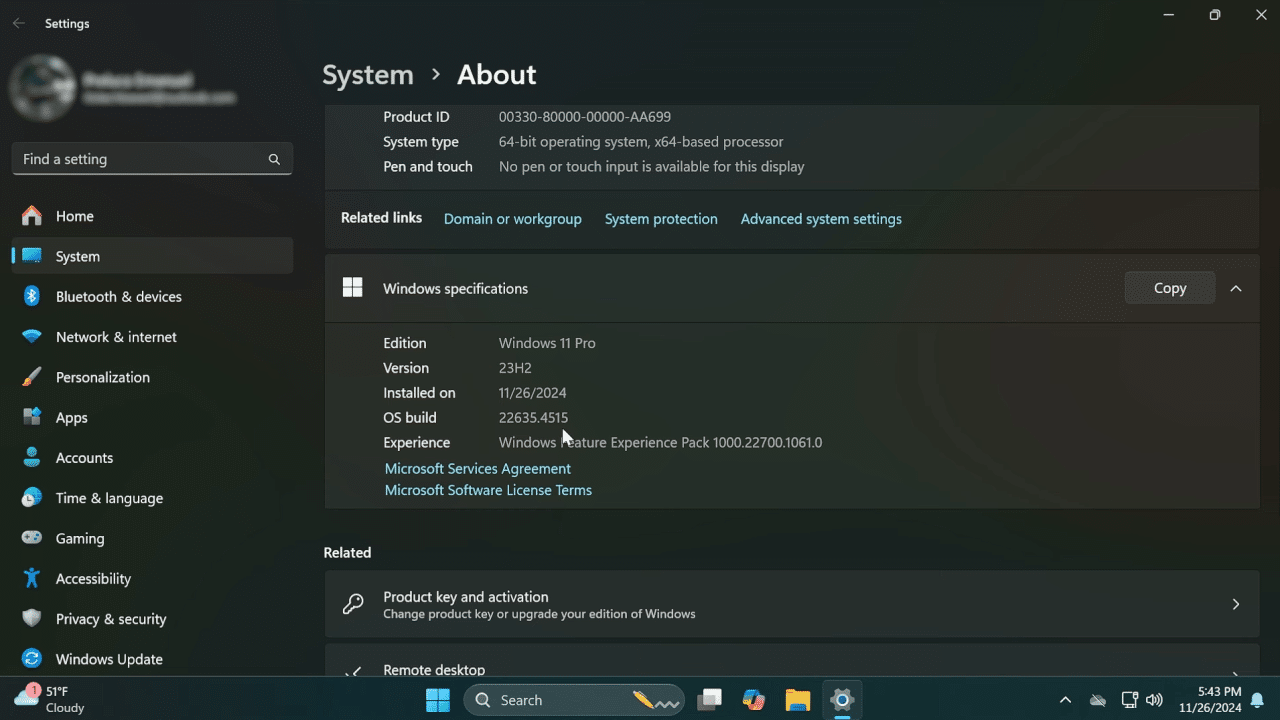Image resolution: width=1280 pixels, height=720 pixels.
Task: Click the Accounts person icon
Action: click(32, 457)
